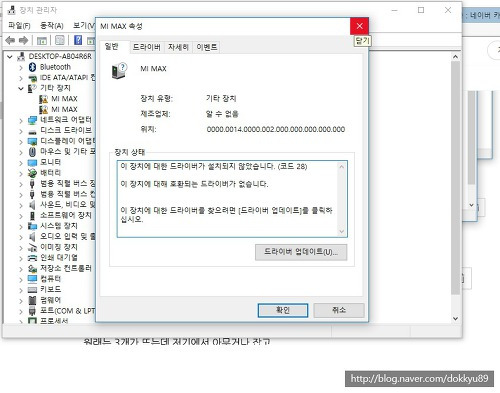500x393 pixels.
Task: Select the 마우스 및 기타 mouse icon
Action: [x=32, y=152]
